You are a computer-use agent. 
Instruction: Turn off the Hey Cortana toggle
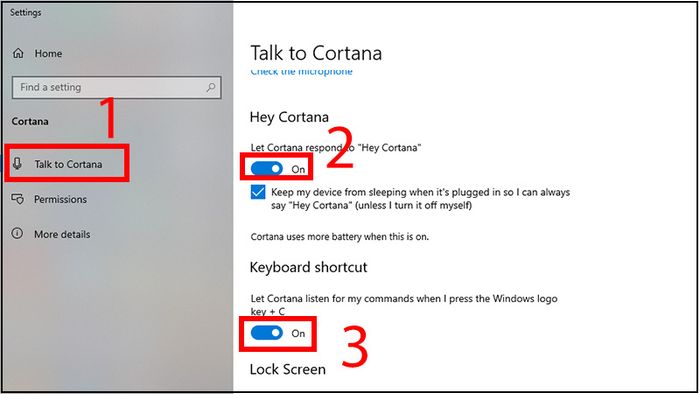pos(267,169)
